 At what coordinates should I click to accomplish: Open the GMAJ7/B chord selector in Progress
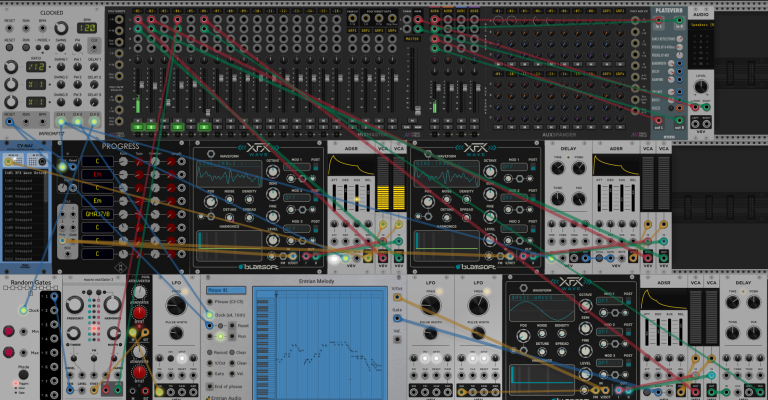click(x=97, y=214)
